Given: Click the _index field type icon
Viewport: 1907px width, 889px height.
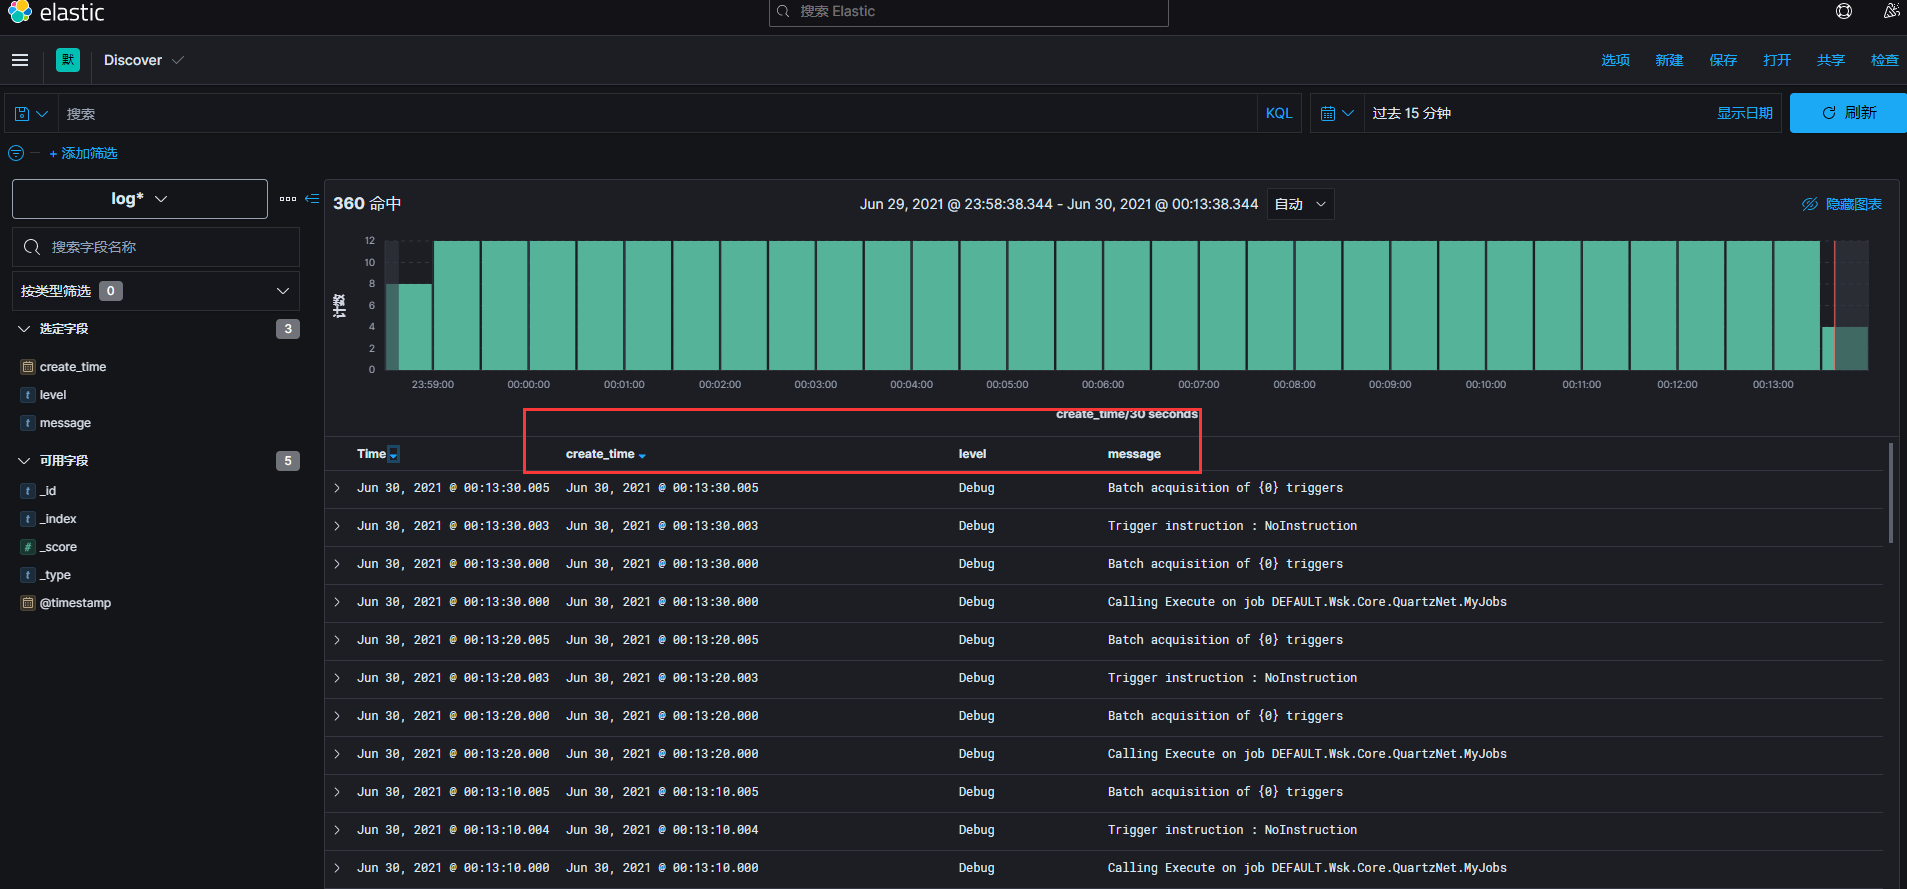Looking at the screenshot, I should click(28, 519).
